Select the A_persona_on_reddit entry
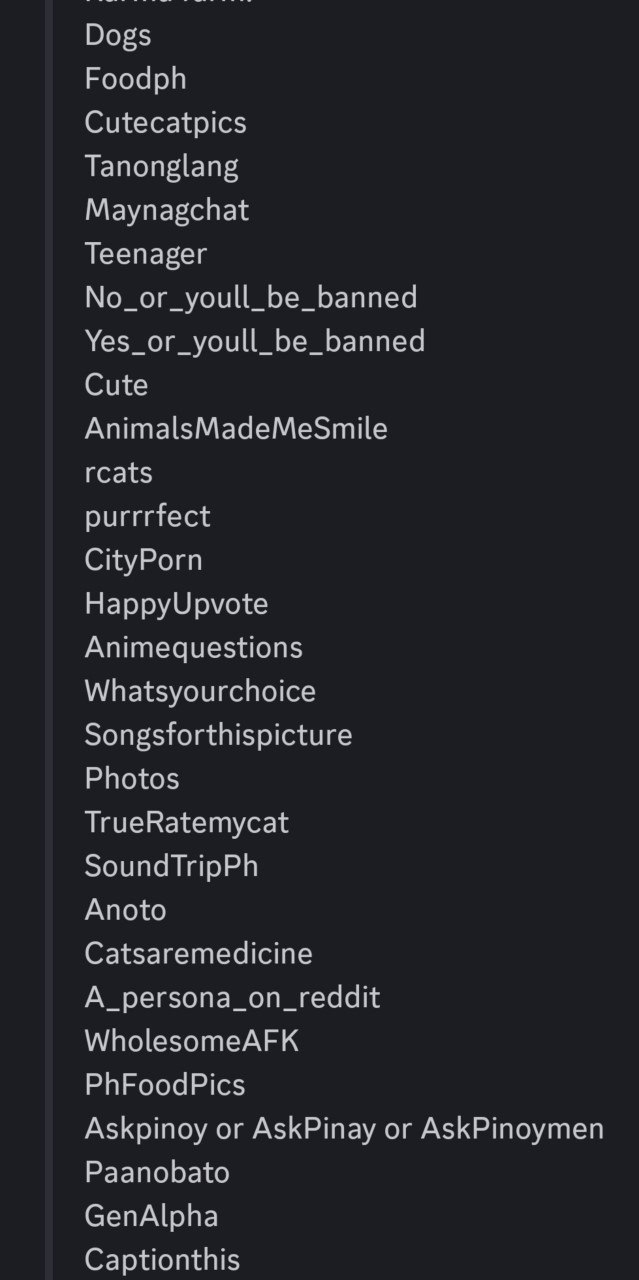Image resolution: width=639 pixels, height=1280 pixels. 233,998
